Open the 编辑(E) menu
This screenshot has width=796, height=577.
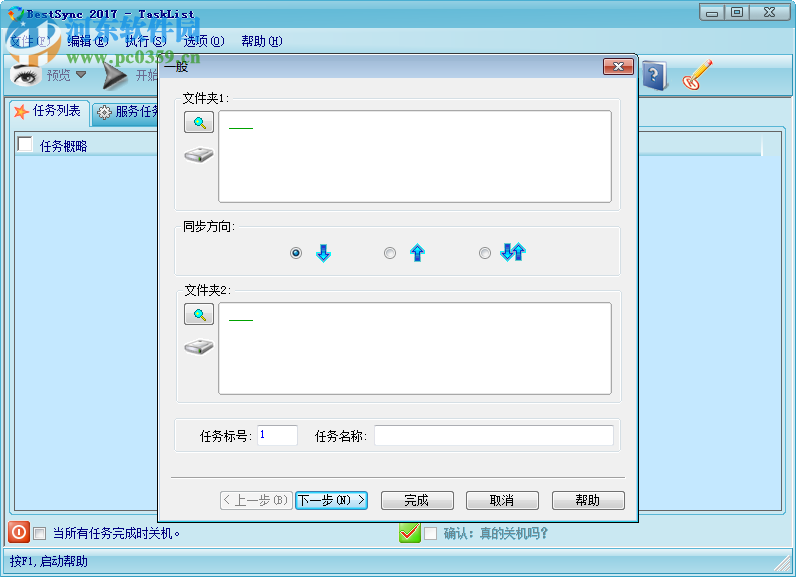pyautogui.click(x=88, y=41)
